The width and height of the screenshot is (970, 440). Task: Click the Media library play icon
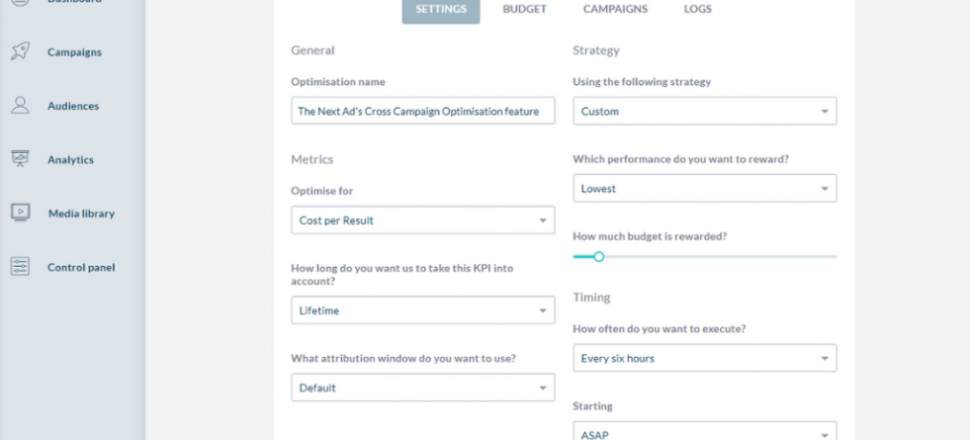point(20,213)
